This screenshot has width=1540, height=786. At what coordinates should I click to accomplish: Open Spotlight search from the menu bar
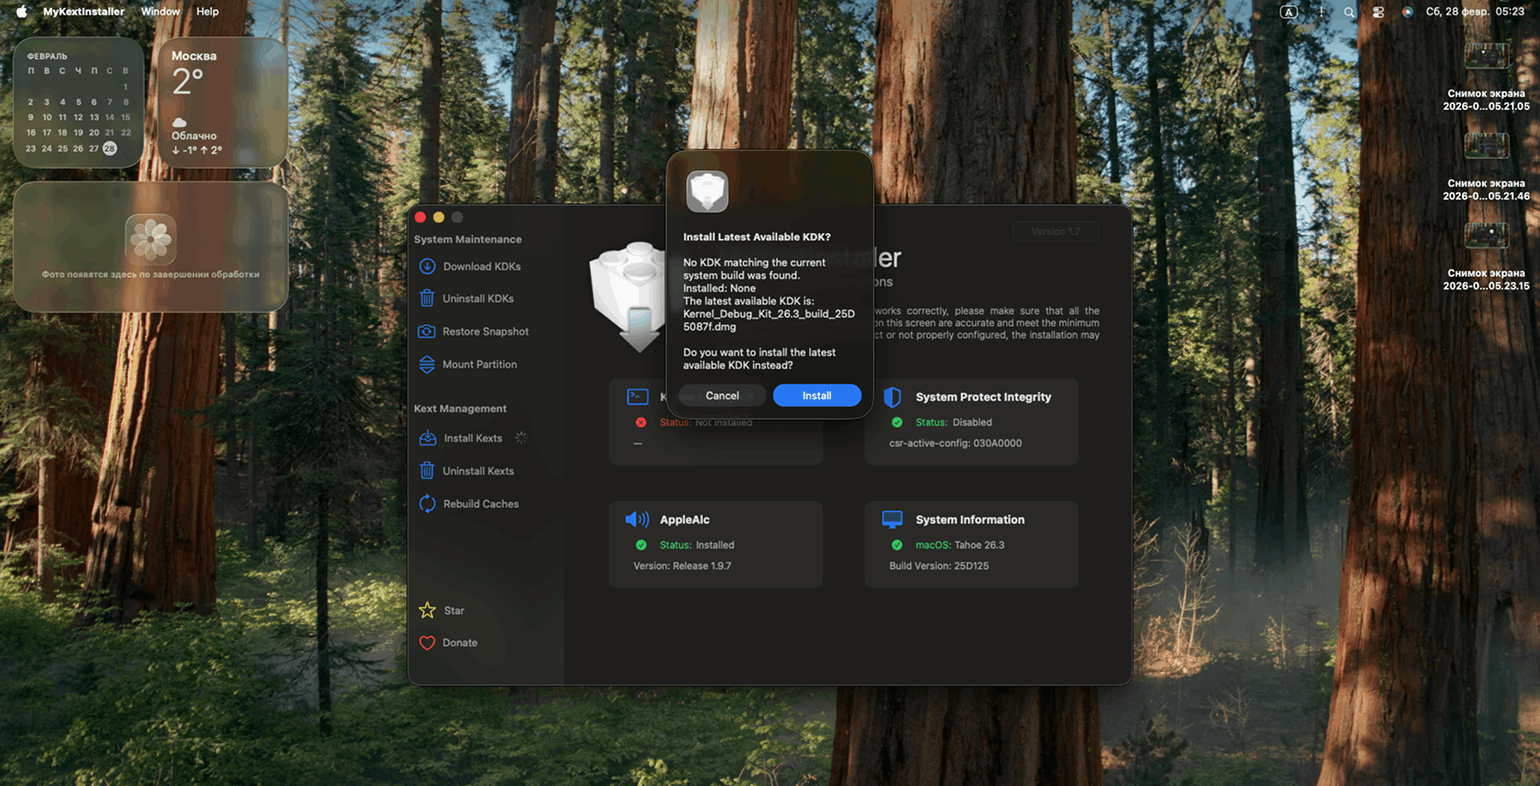click(x=1349, y=12)
